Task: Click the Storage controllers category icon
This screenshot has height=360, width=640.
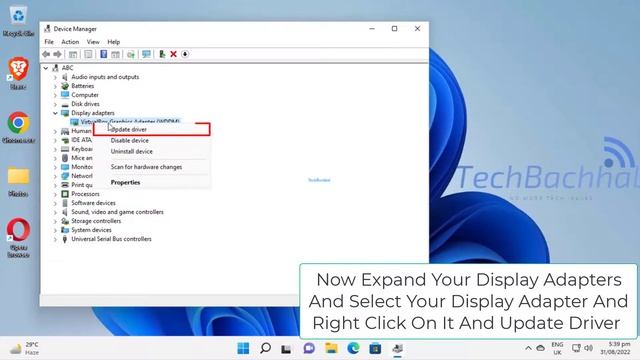Action: (64, 221)
